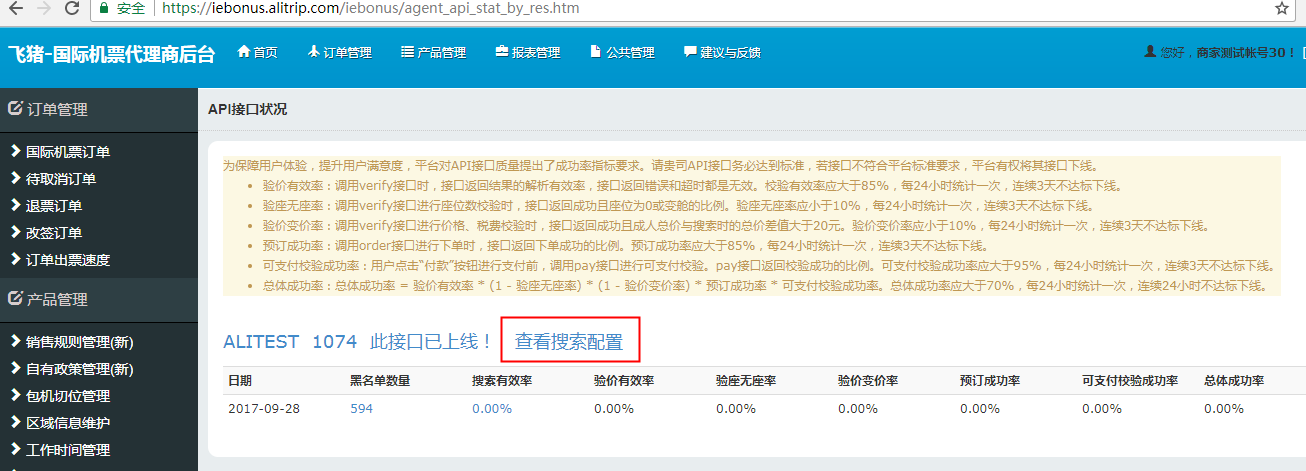Open 国际机票订单 in the sidebar
Screen dimensions: 1306x471
[68, 152]
